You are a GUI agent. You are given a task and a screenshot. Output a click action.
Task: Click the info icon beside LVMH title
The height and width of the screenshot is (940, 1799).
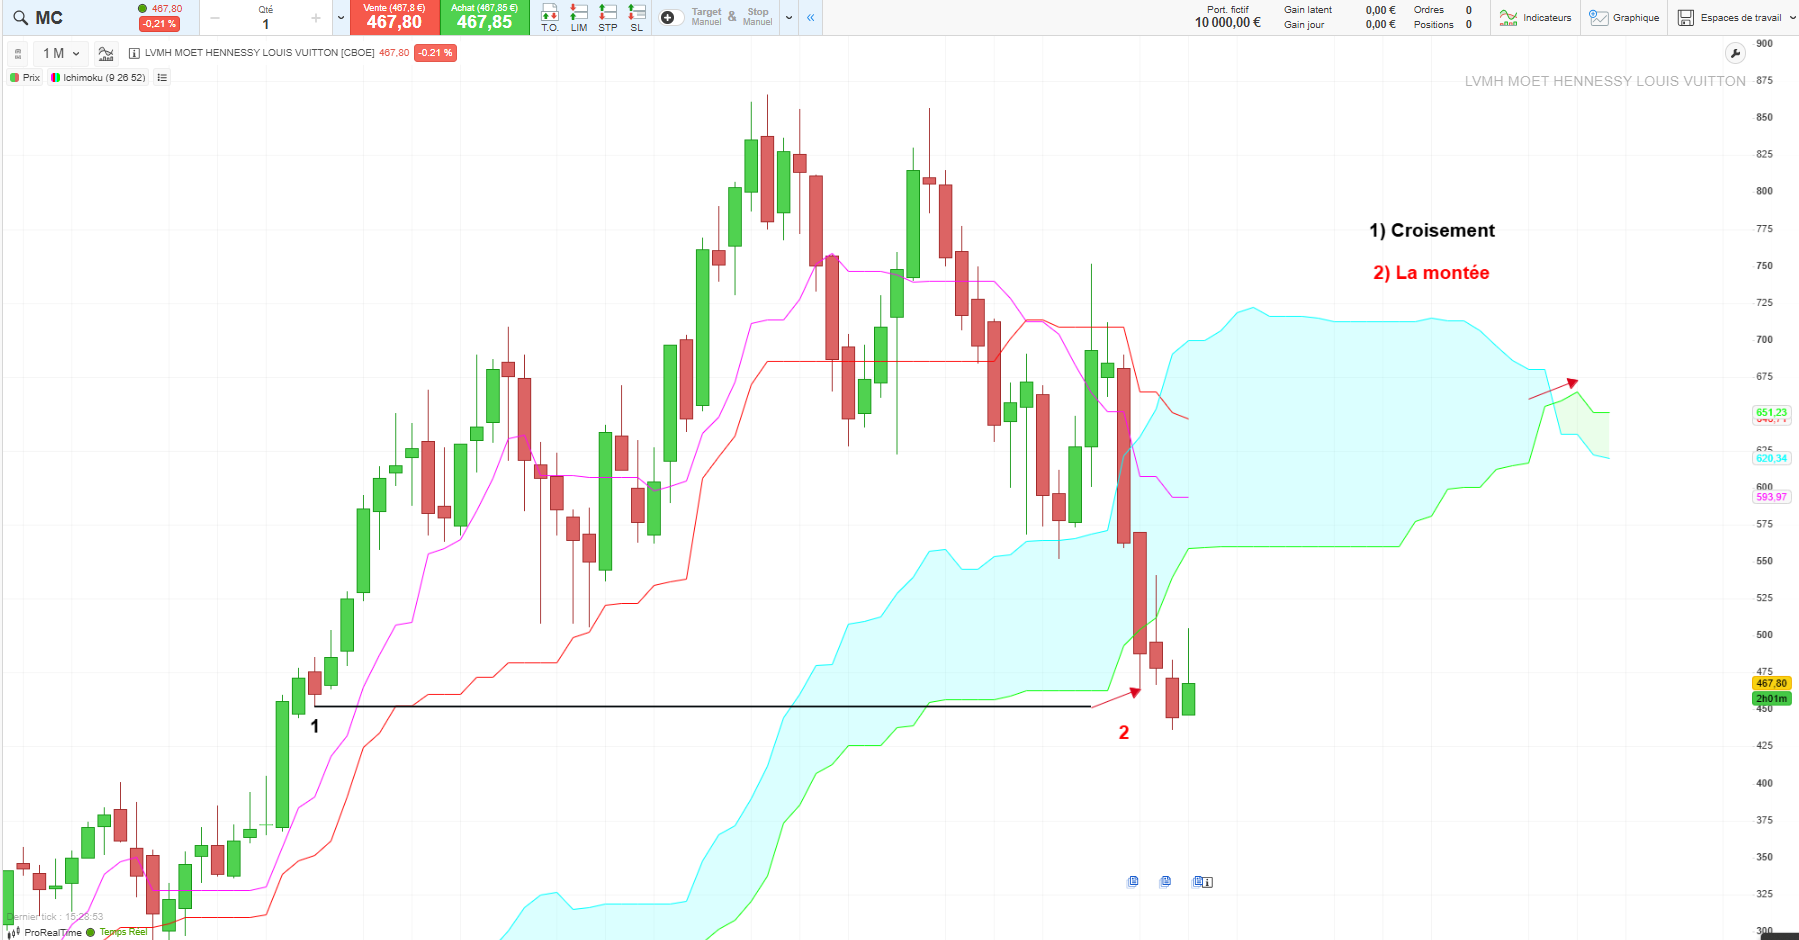(134, 53)
